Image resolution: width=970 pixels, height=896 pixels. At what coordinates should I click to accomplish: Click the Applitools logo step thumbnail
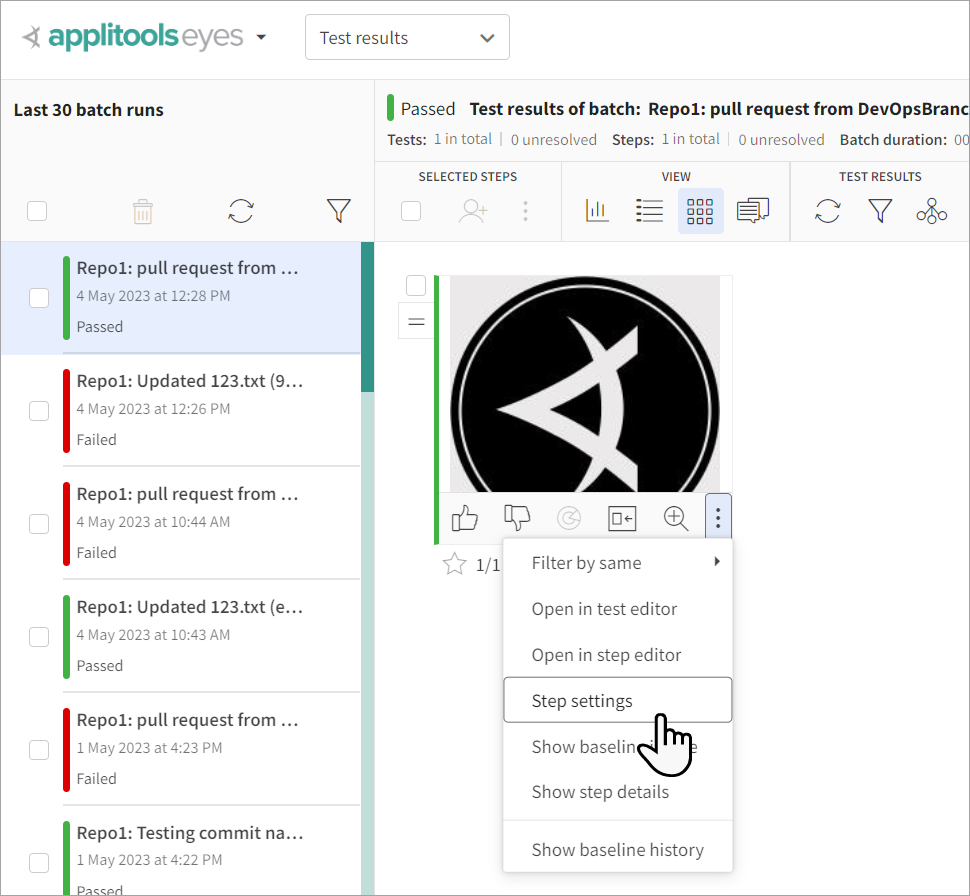click(584, 385)
